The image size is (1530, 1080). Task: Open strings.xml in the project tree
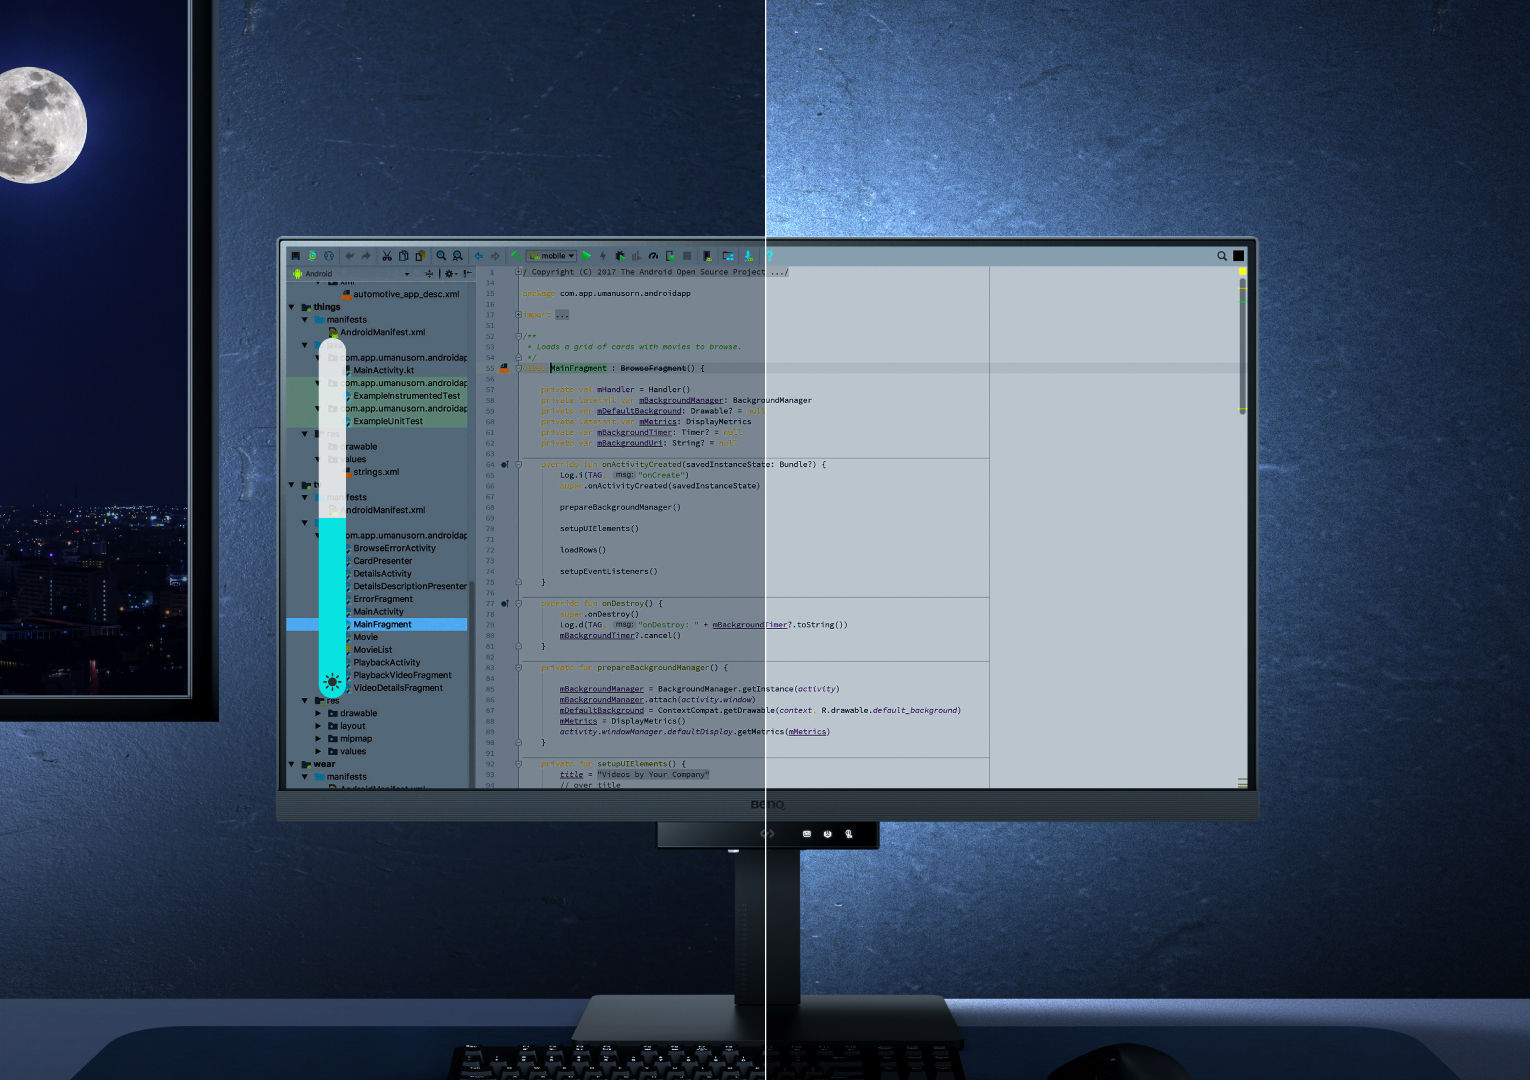(376, 472)
